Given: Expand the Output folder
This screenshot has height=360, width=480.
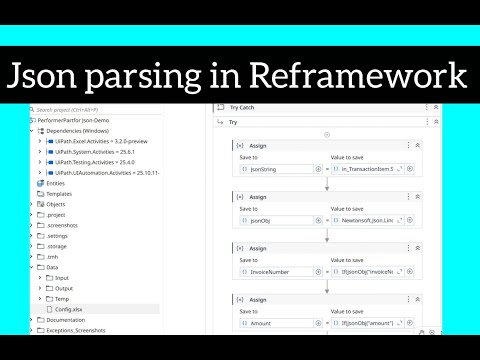Looking at the screenshot, I should click(x=40, y=288).
